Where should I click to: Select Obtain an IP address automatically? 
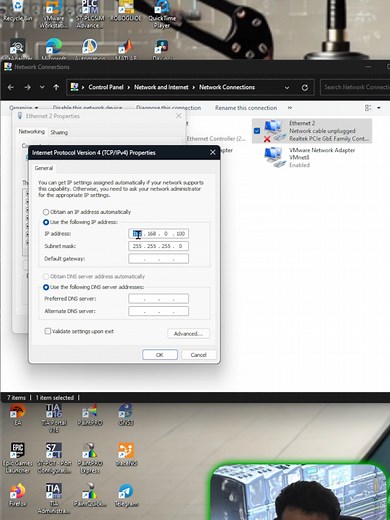click(x=46, y=212)
